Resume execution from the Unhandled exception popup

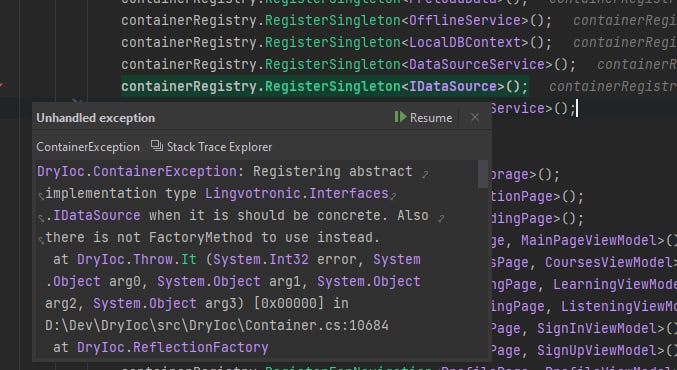tap(423, 117)
